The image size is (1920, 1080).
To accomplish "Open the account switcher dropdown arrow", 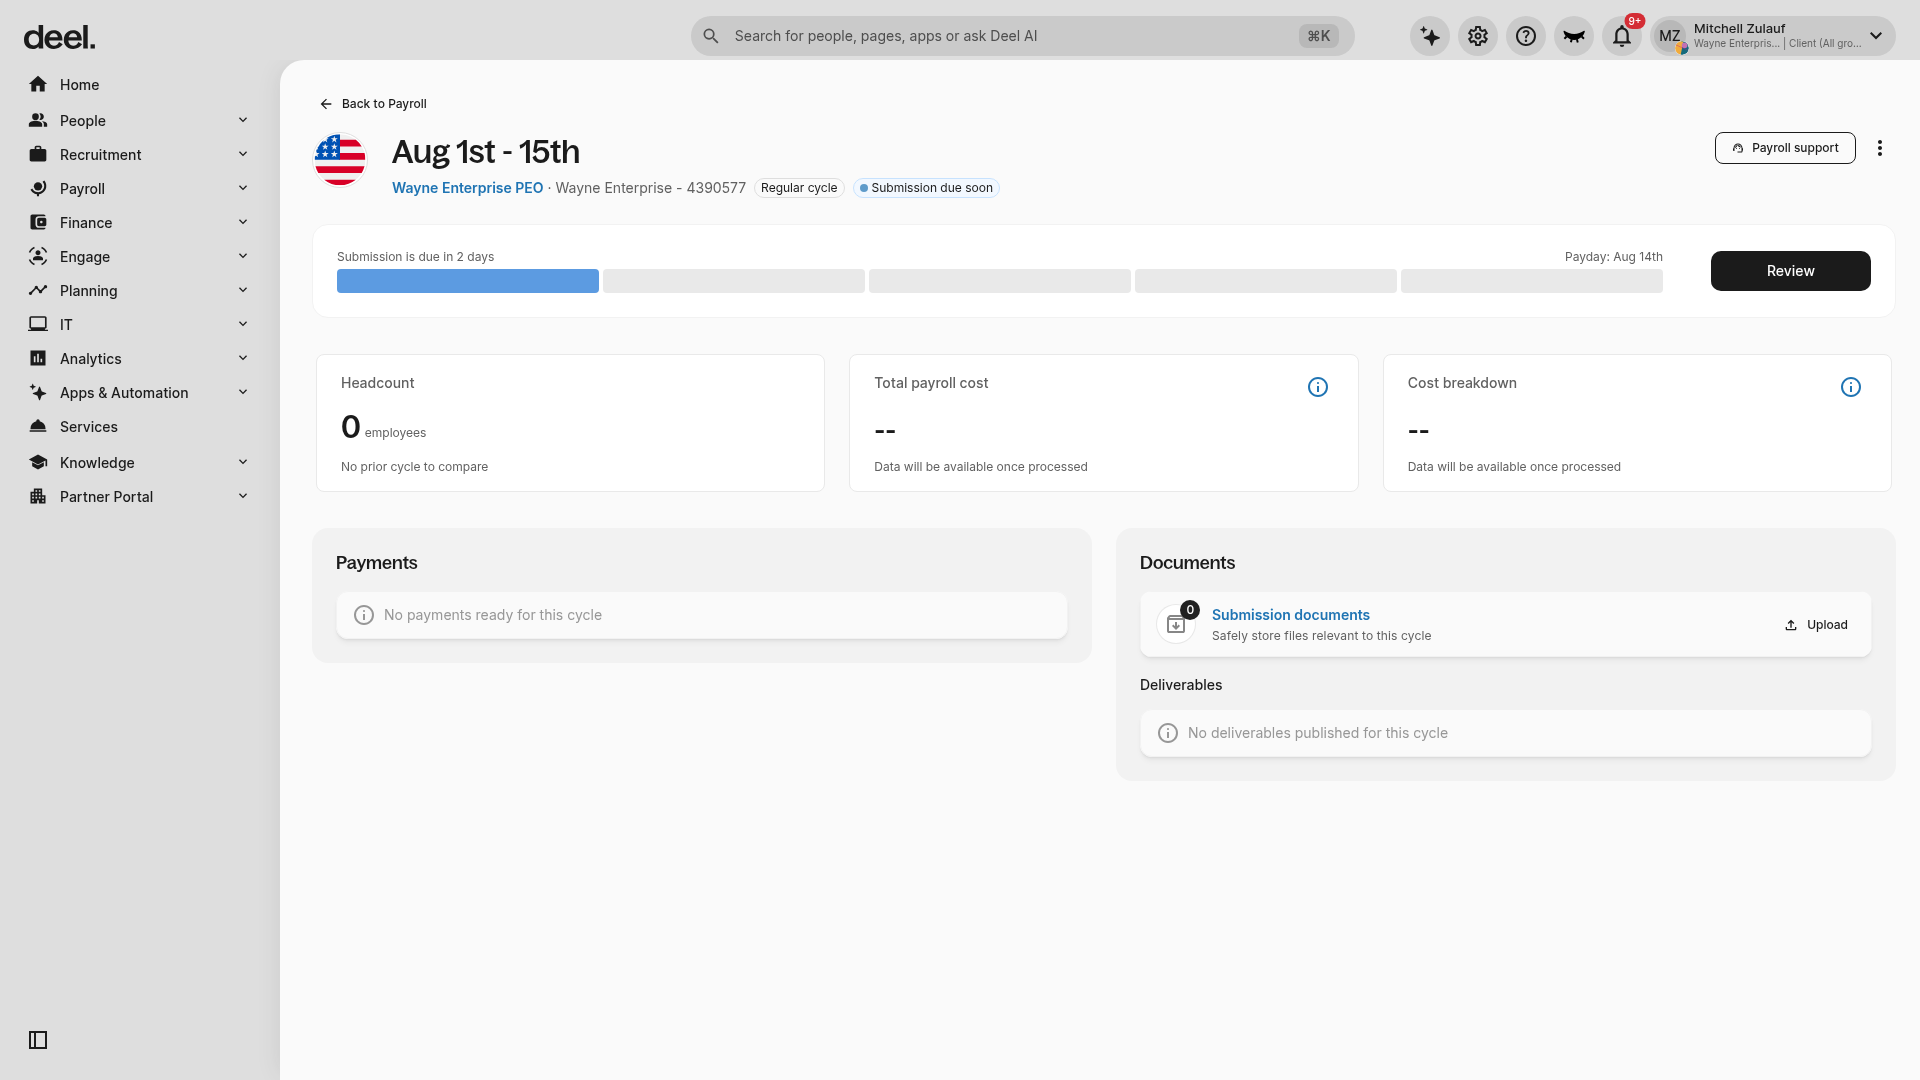I will [1876, 36].
